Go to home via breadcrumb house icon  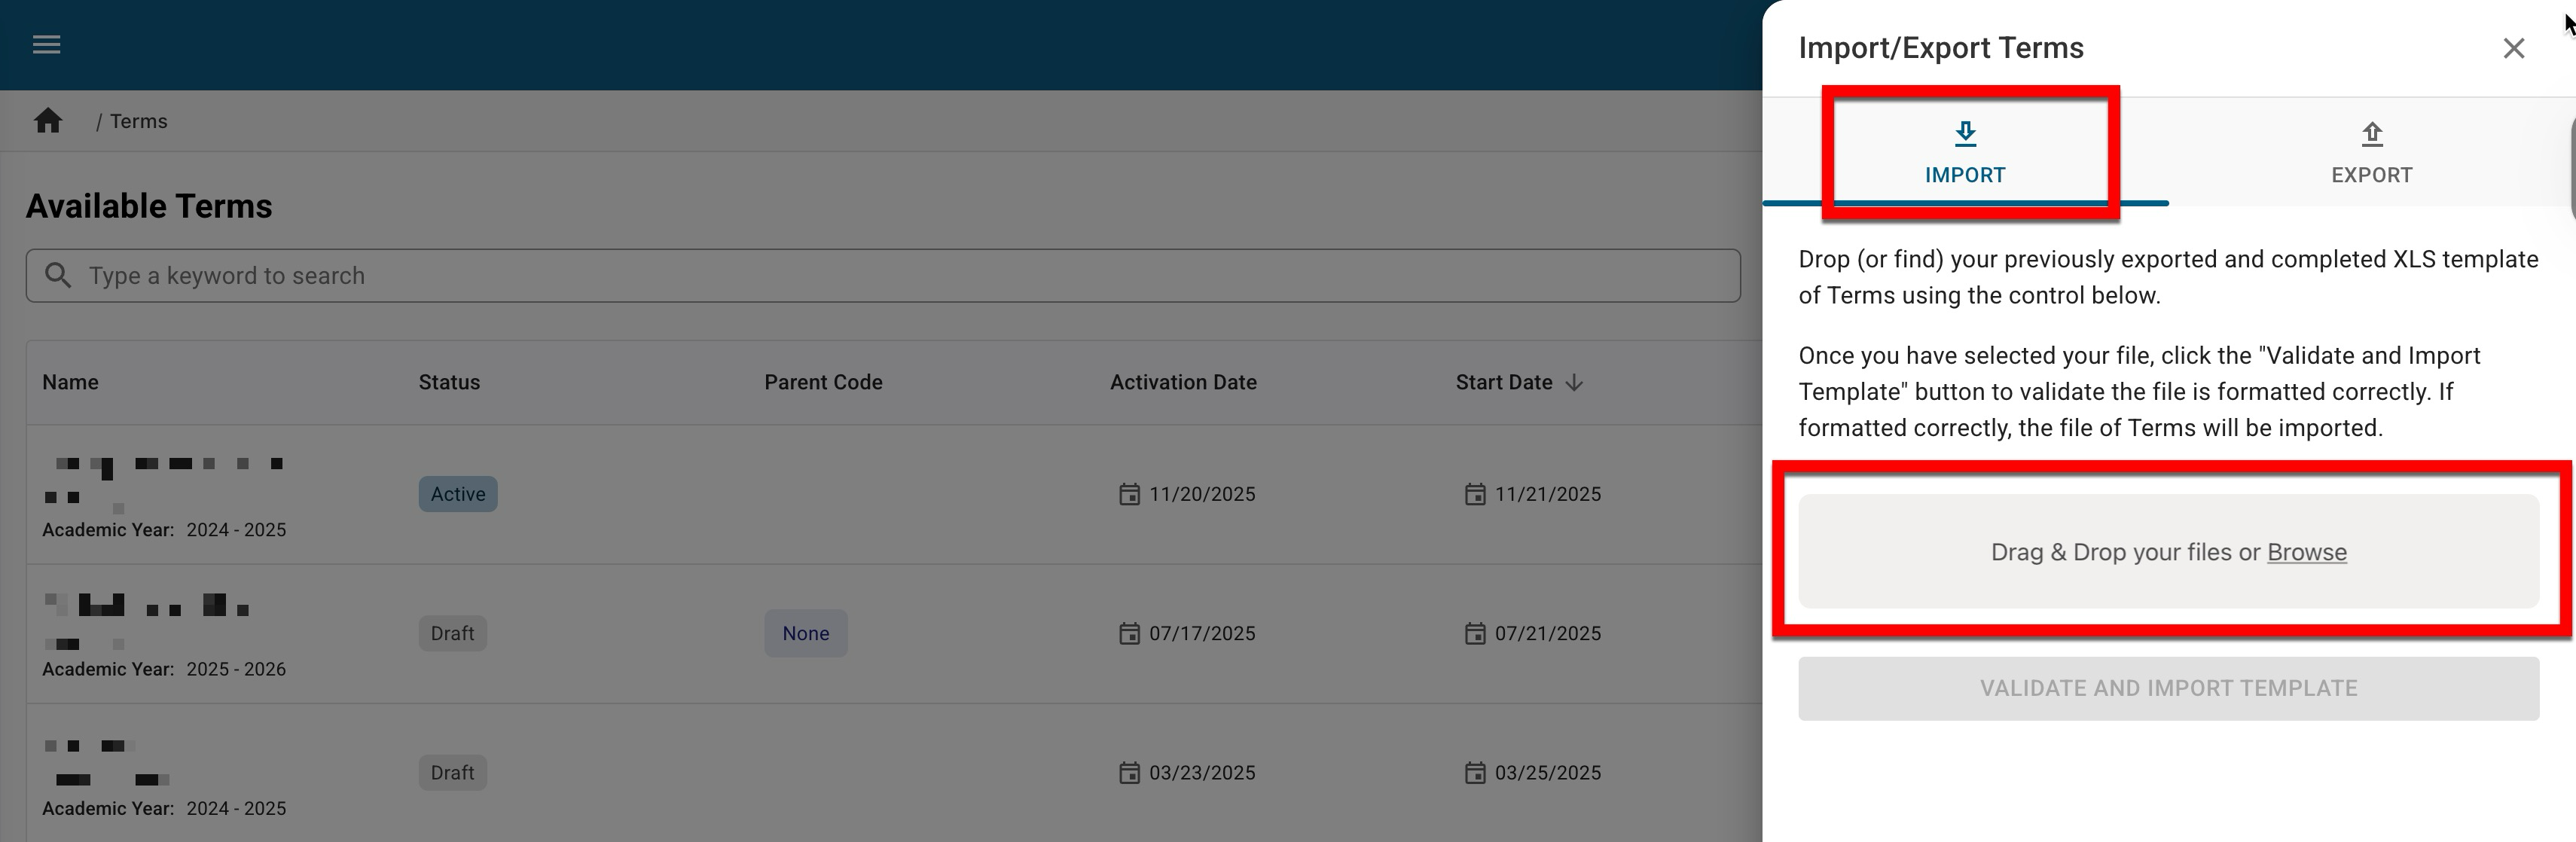pyautogui.click(x=48, y=121)
